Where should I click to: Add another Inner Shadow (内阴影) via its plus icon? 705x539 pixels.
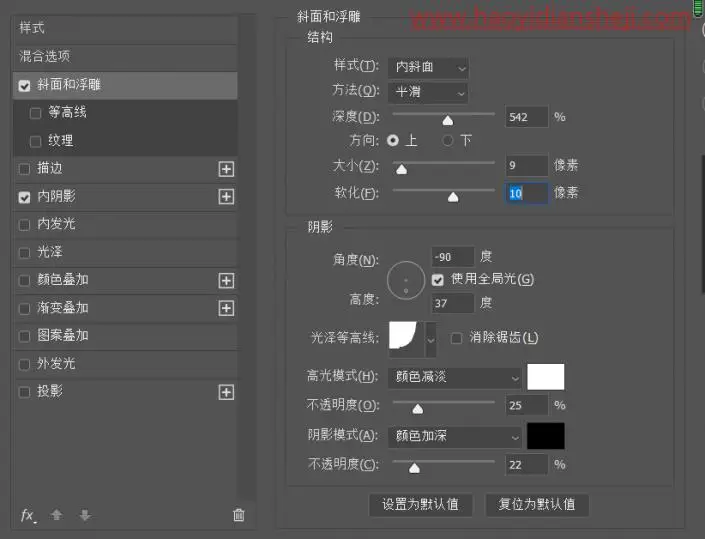pyautogui.click(x=226, y=196)
